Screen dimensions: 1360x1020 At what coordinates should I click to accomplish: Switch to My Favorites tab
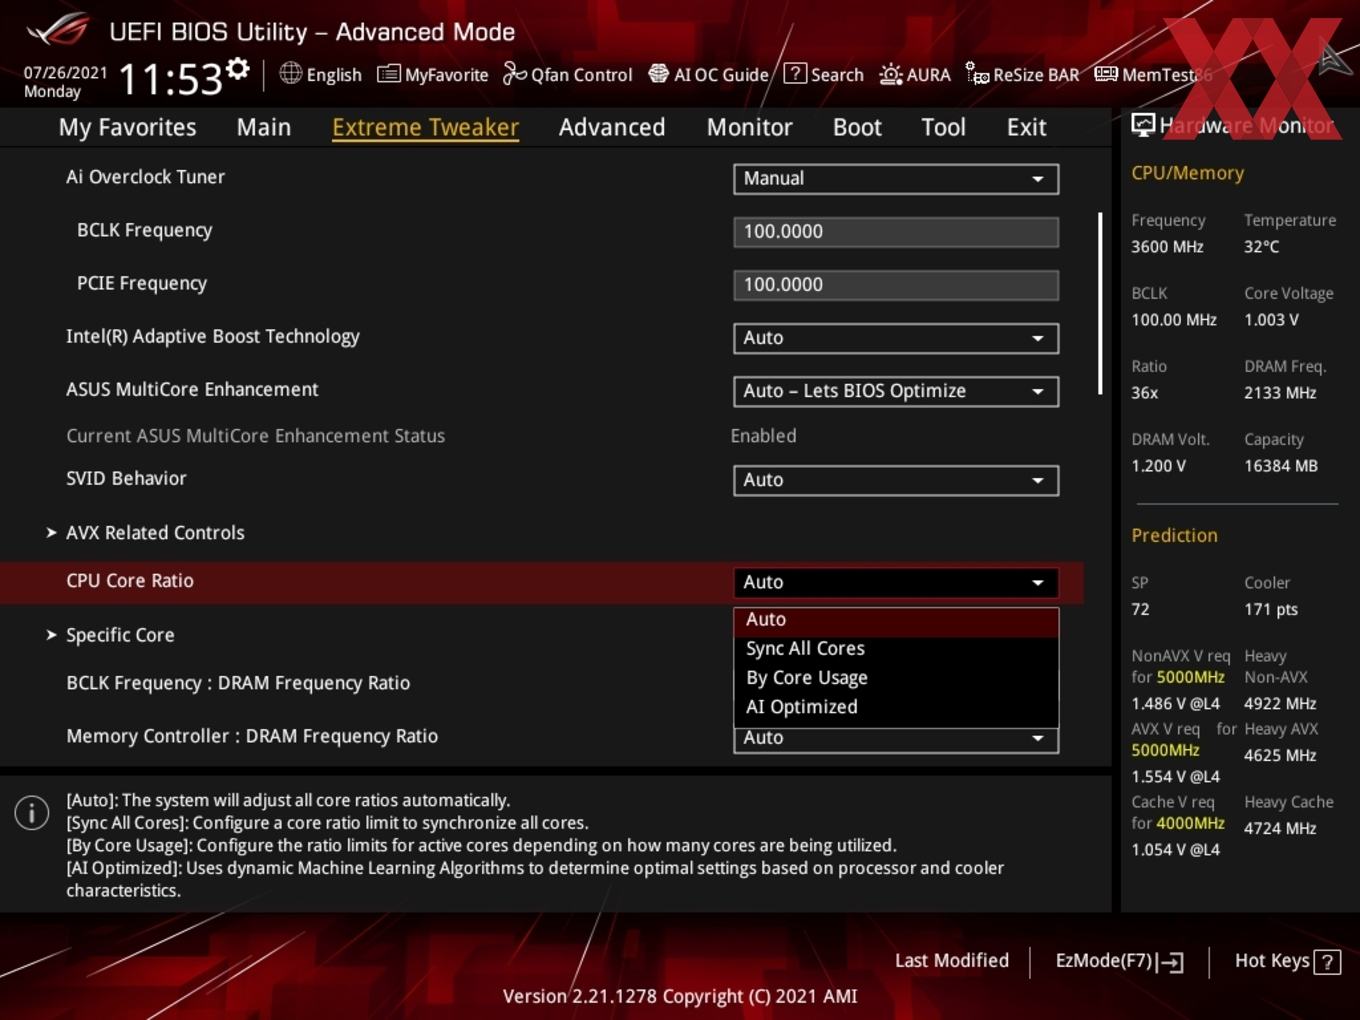pos(127,127)
